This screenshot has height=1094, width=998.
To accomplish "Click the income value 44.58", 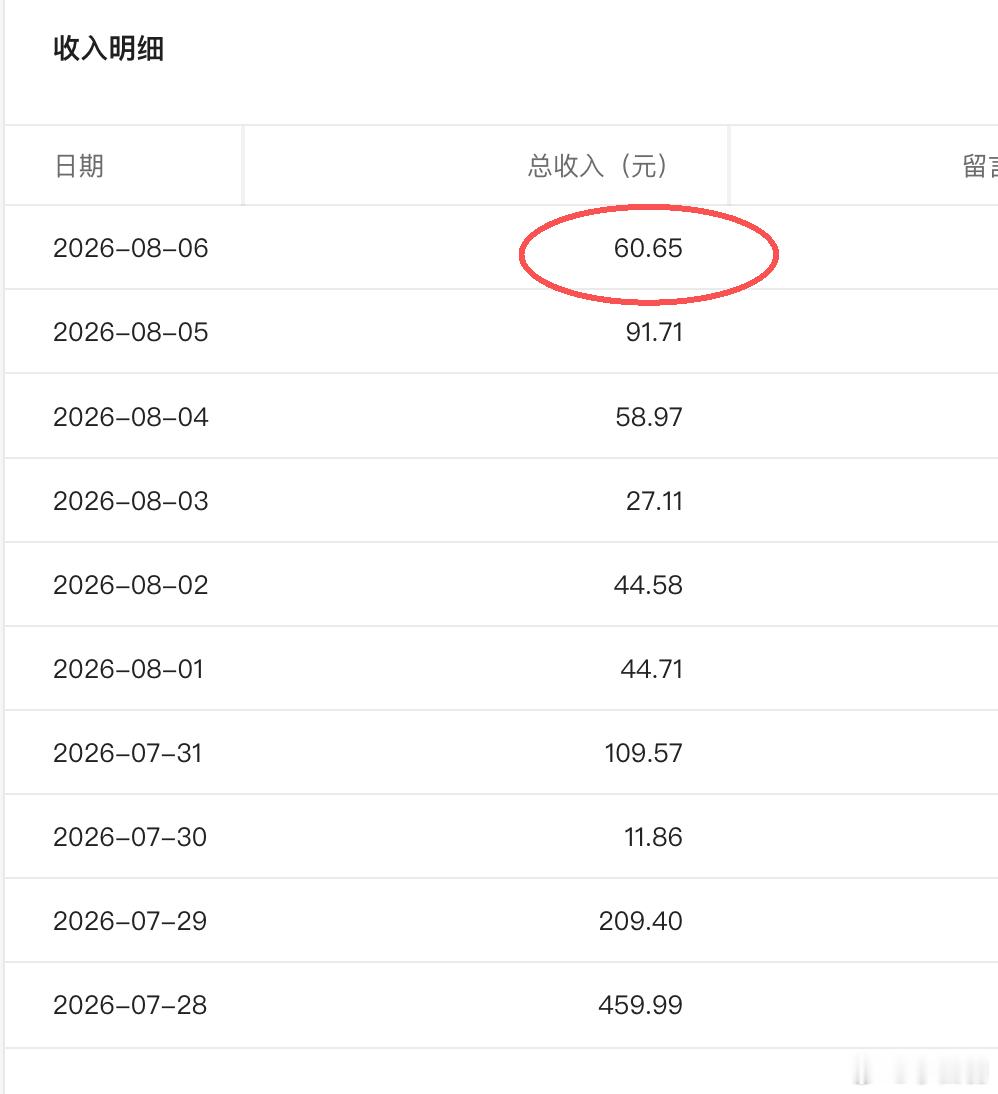I will [648, 585].
